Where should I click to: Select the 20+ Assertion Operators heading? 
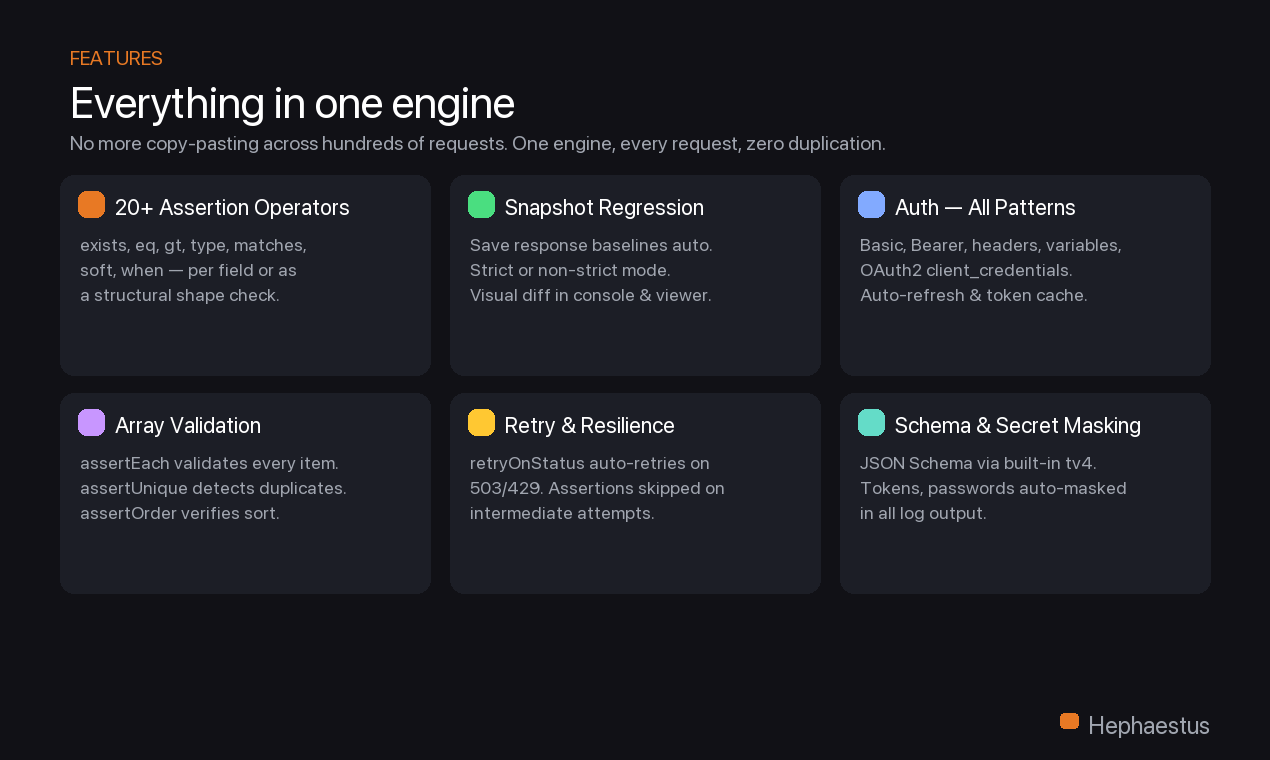click(232, 208)
